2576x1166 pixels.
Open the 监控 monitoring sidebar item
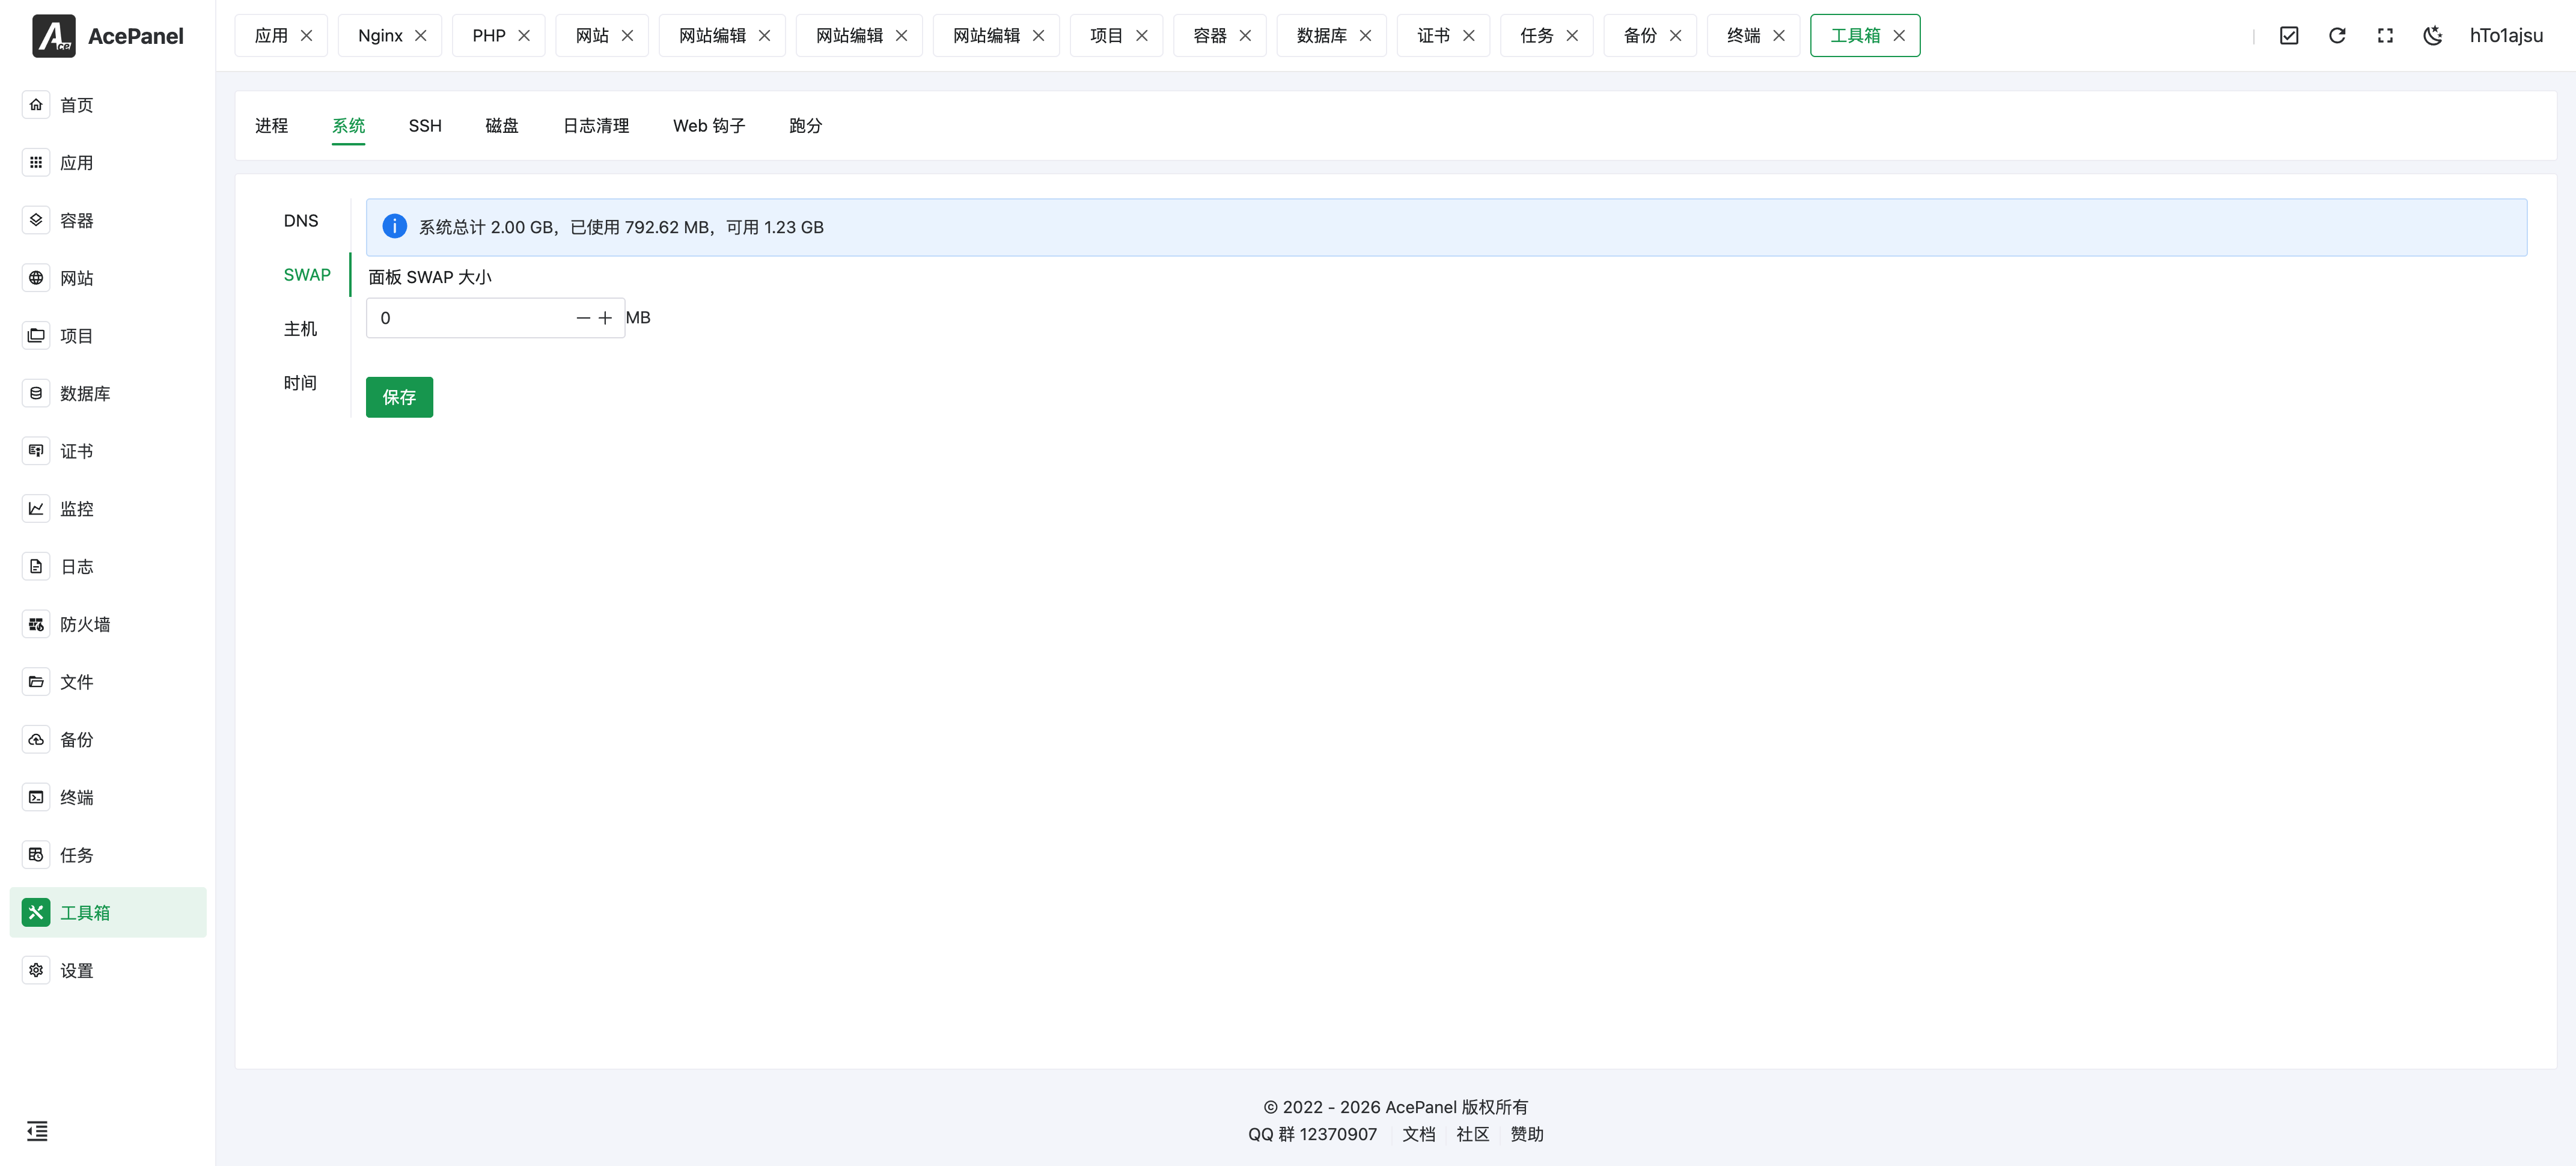click(x=76, y=509)
